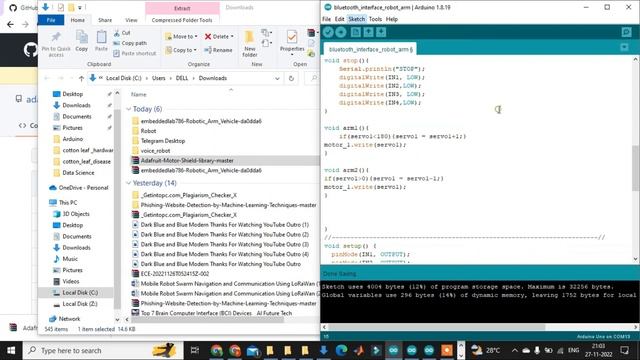Collapse the Yesterday (14) group
640x360 pixels.
click(129, 183)
